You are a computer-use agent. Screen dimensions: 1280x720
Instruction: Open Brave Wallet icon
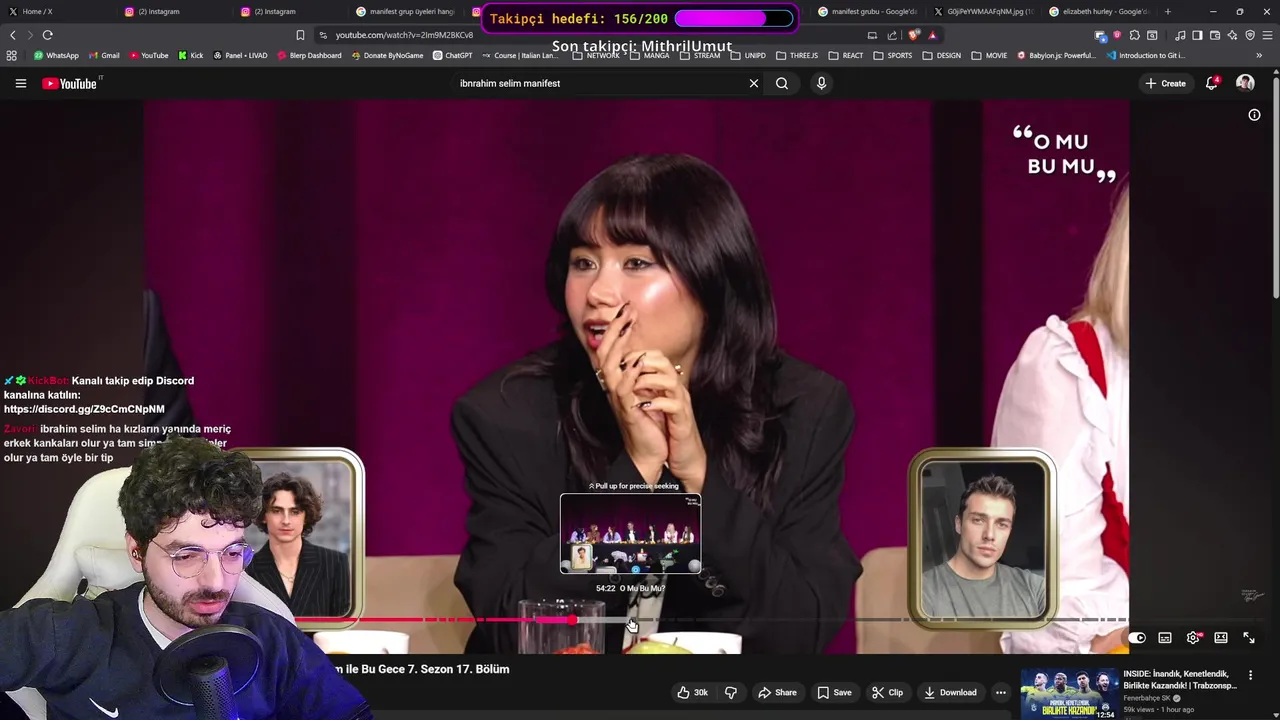[x=1215, y=35]
